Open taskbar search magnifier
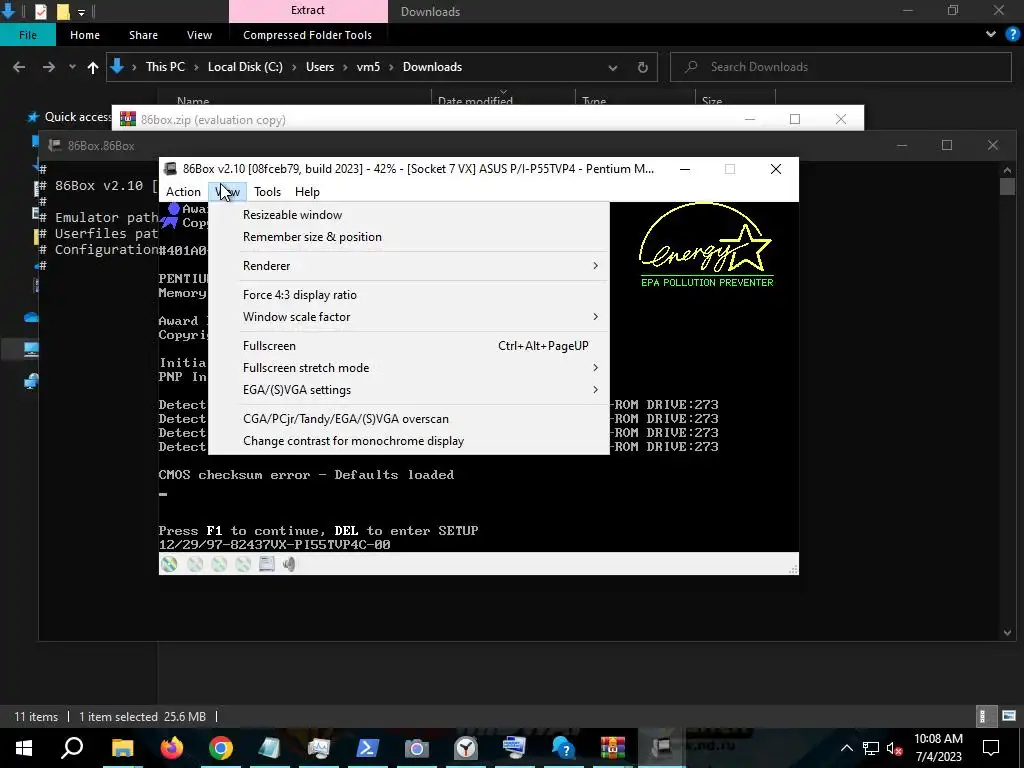1024x768 pixels. (x=72, y=747)
